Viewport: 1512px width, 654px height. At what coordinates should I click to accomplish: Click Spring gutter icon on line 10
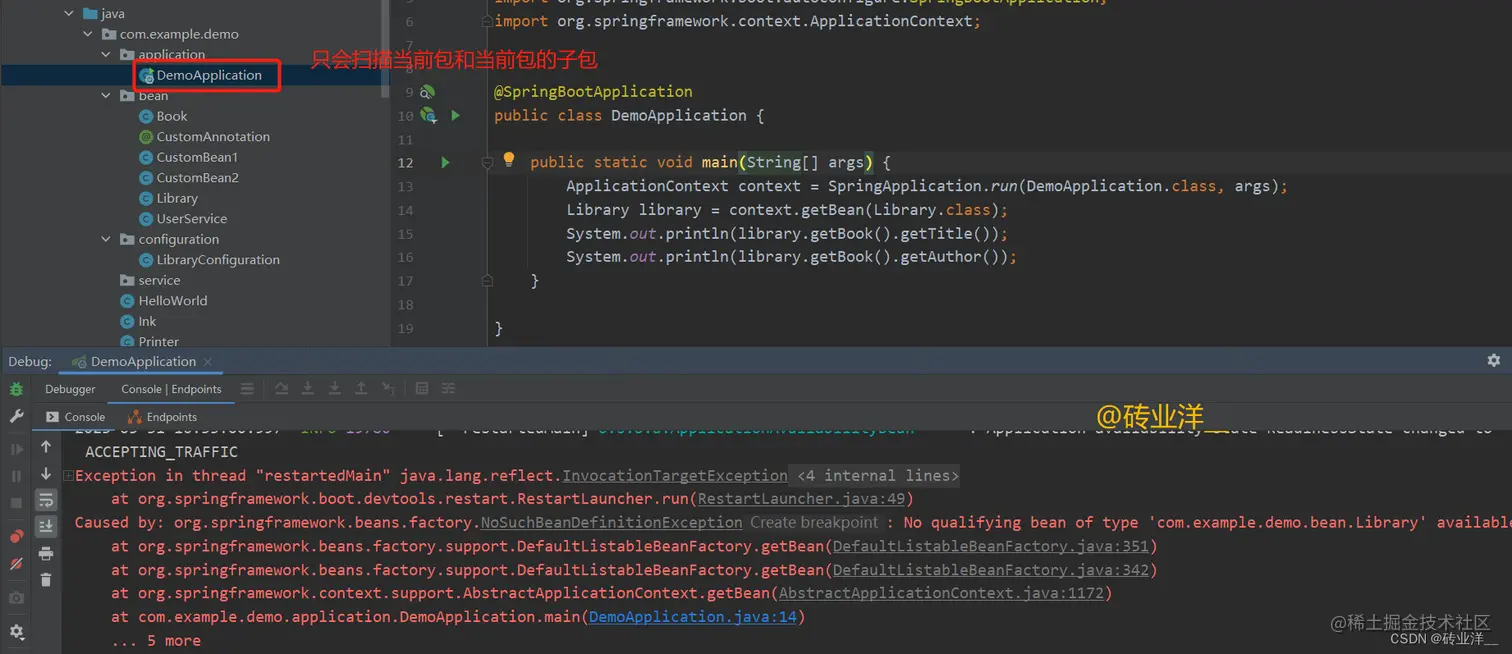[428, 116]
